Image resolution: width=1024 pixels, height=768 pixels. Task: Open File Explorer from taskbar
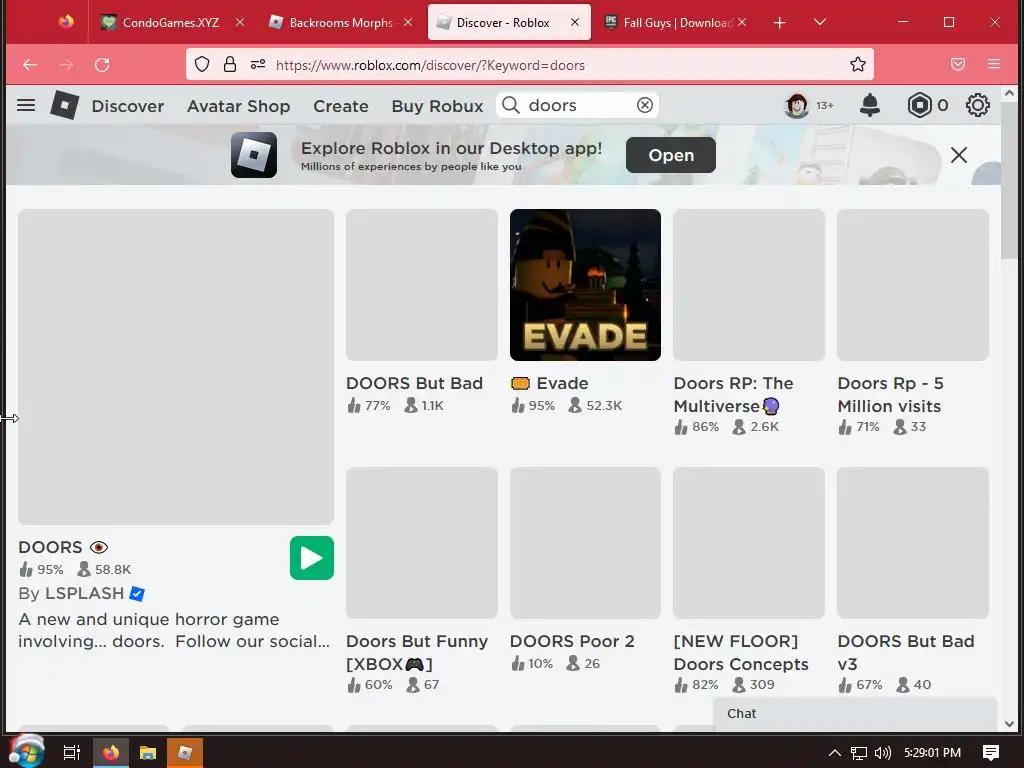[148, 753]
